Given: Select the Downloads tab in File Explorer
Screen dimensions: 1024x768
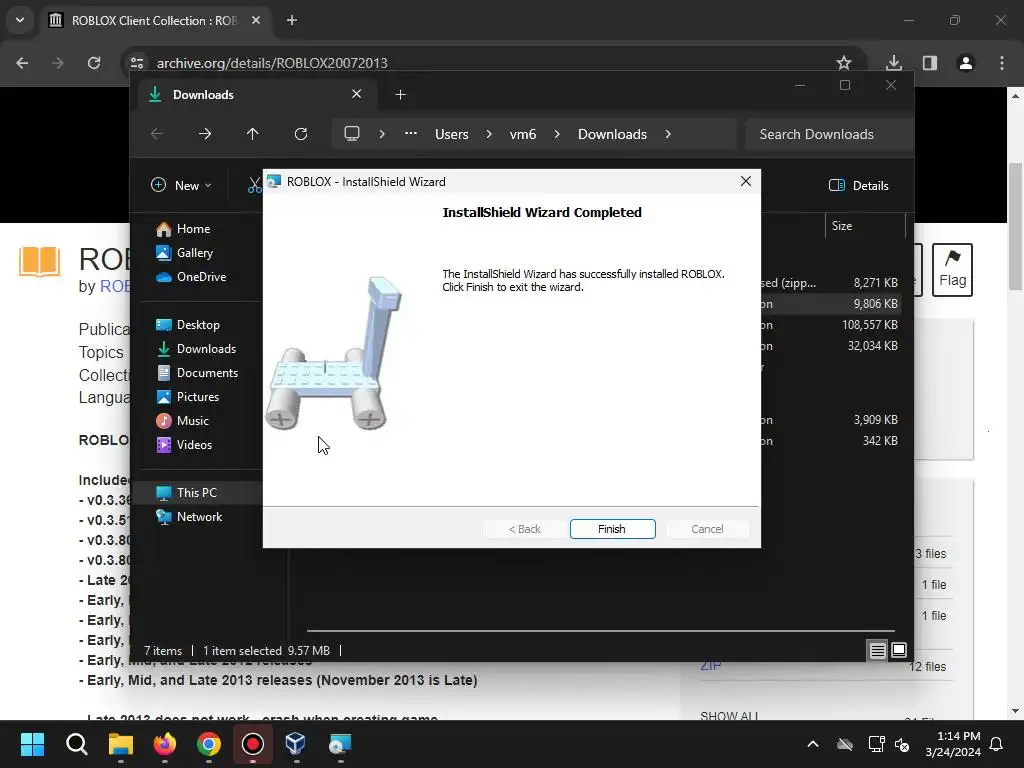Looking at the screenshot, I should (x=255, y=95).
